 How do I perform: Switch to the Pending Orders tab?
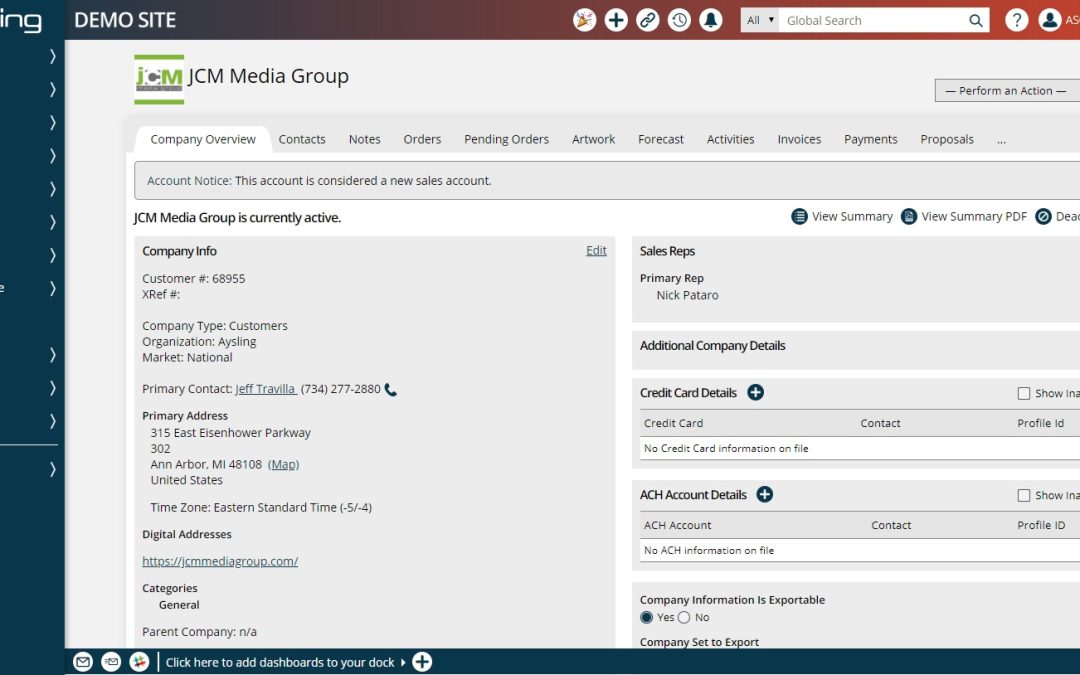pos(506,139)
